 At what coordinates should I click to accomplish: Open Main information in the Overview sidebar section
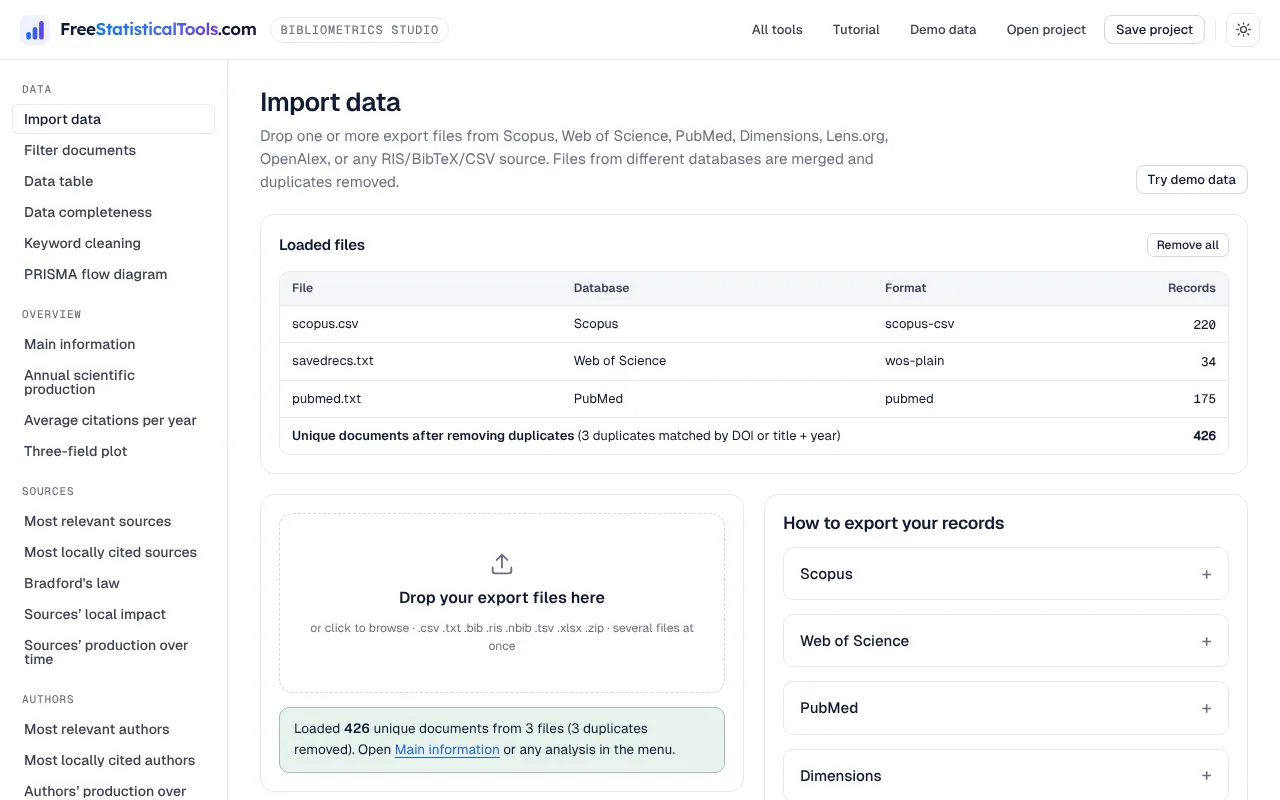tap(113, 344)
